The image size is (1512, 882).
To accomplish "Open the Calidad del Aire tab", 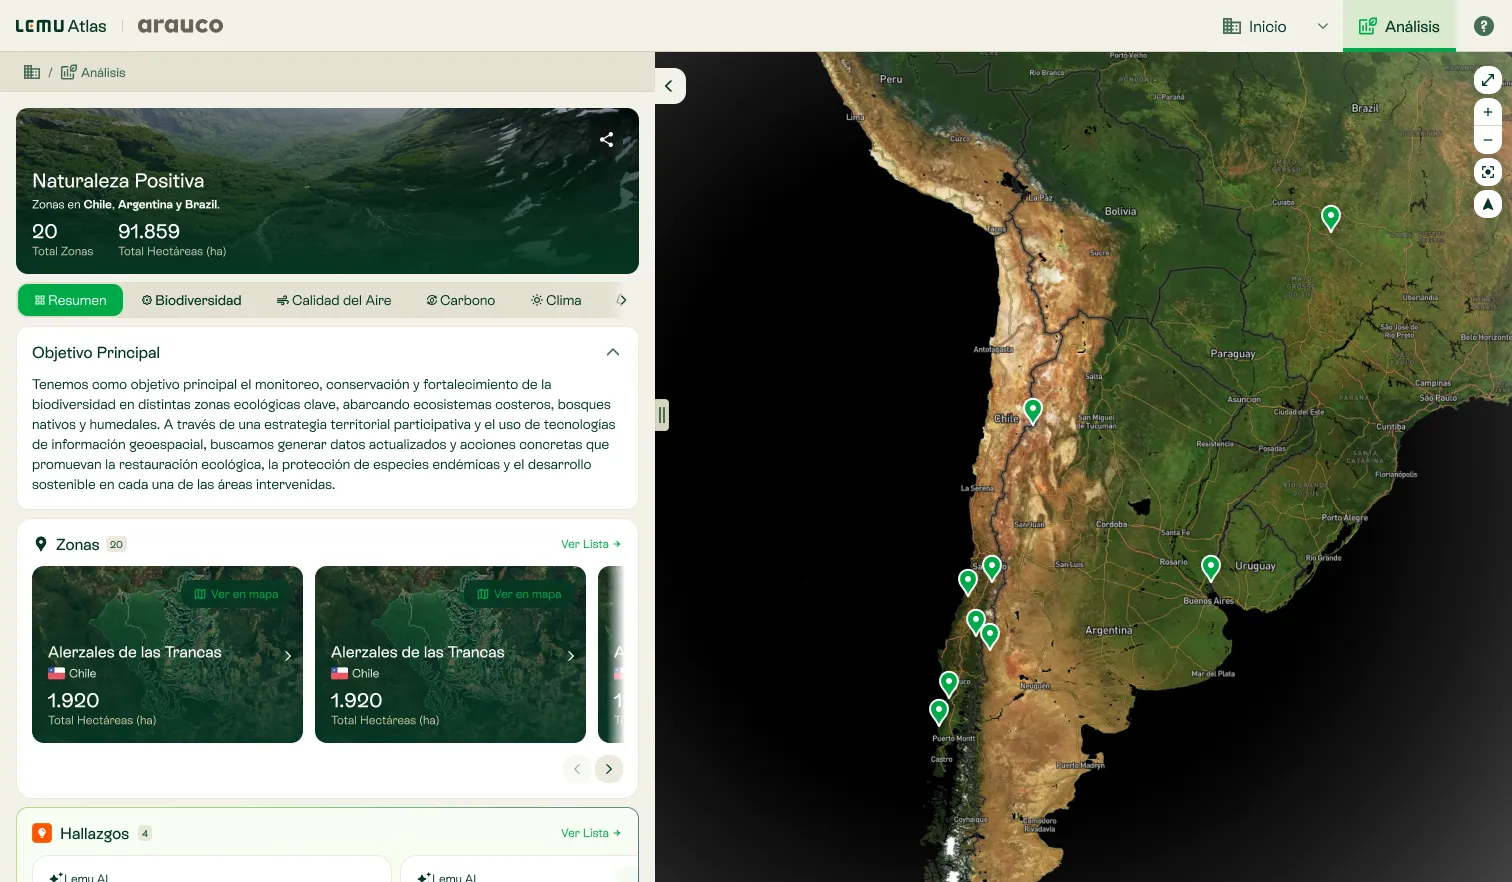I will coord(334,300).
